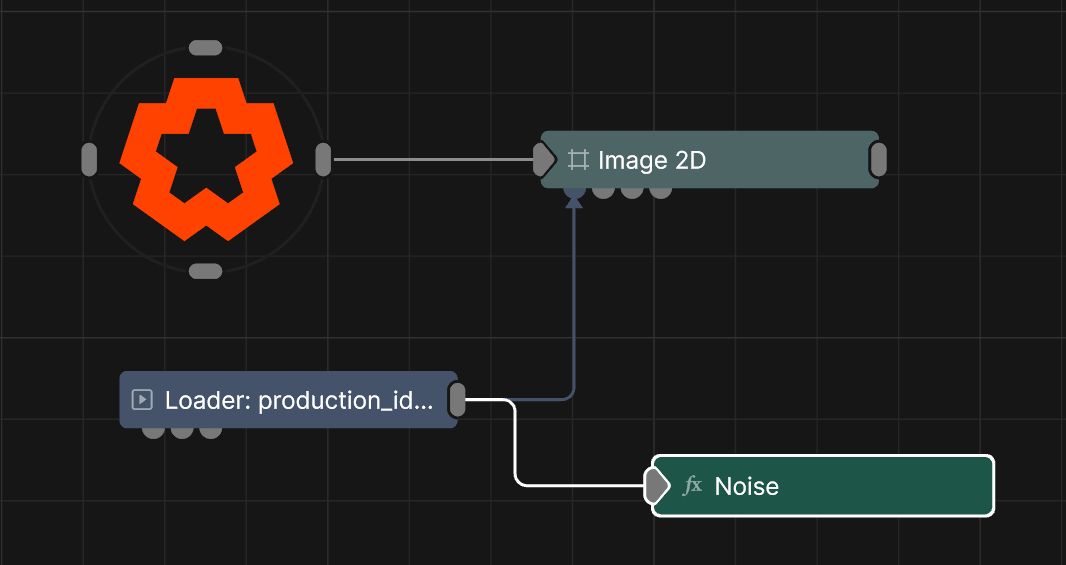Click the right output port of Image 2D

click(878, 159)
